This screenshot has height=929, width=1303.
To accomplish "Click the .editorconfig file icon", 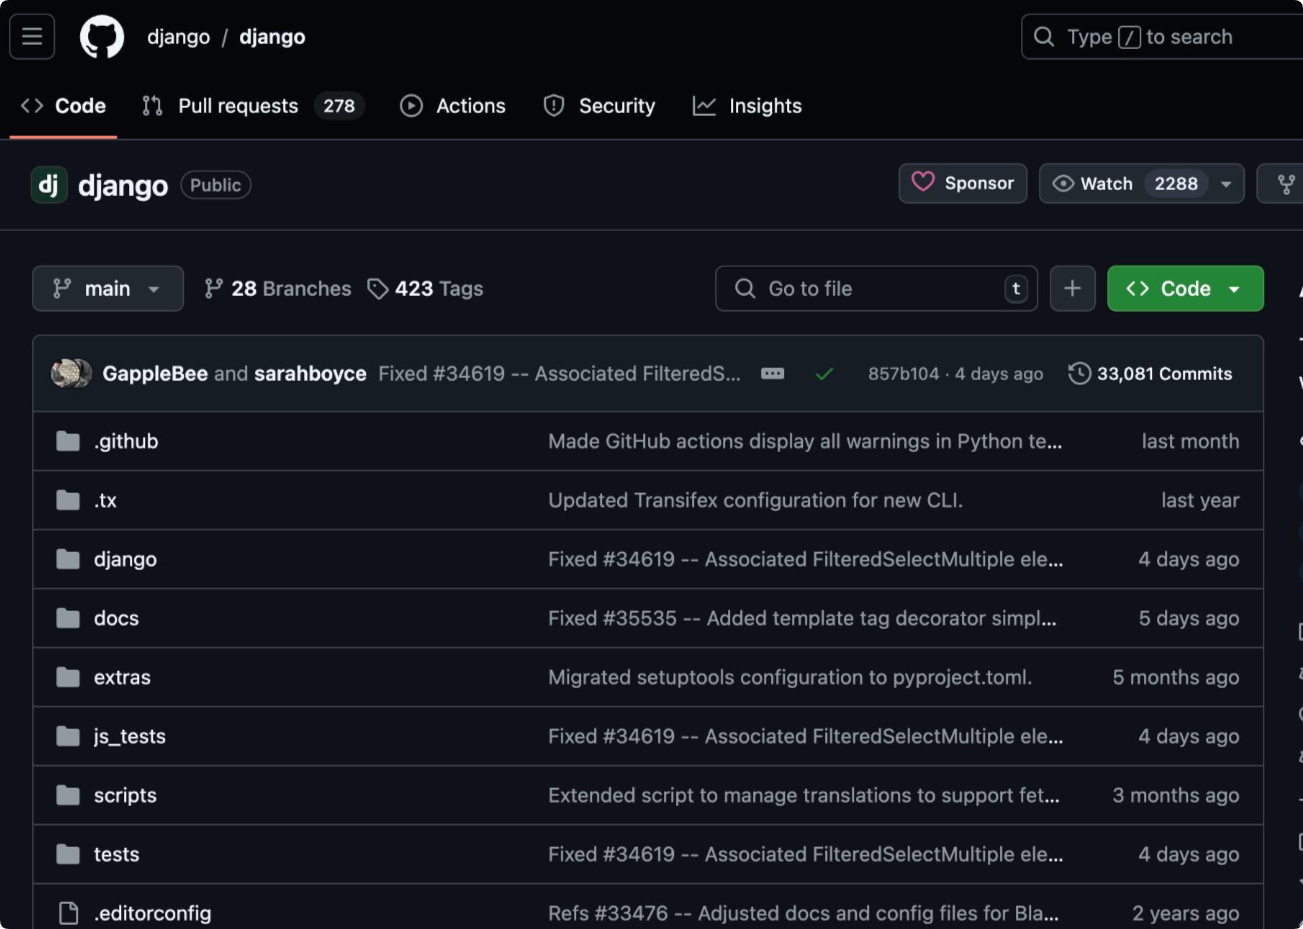I will point(68,913).
